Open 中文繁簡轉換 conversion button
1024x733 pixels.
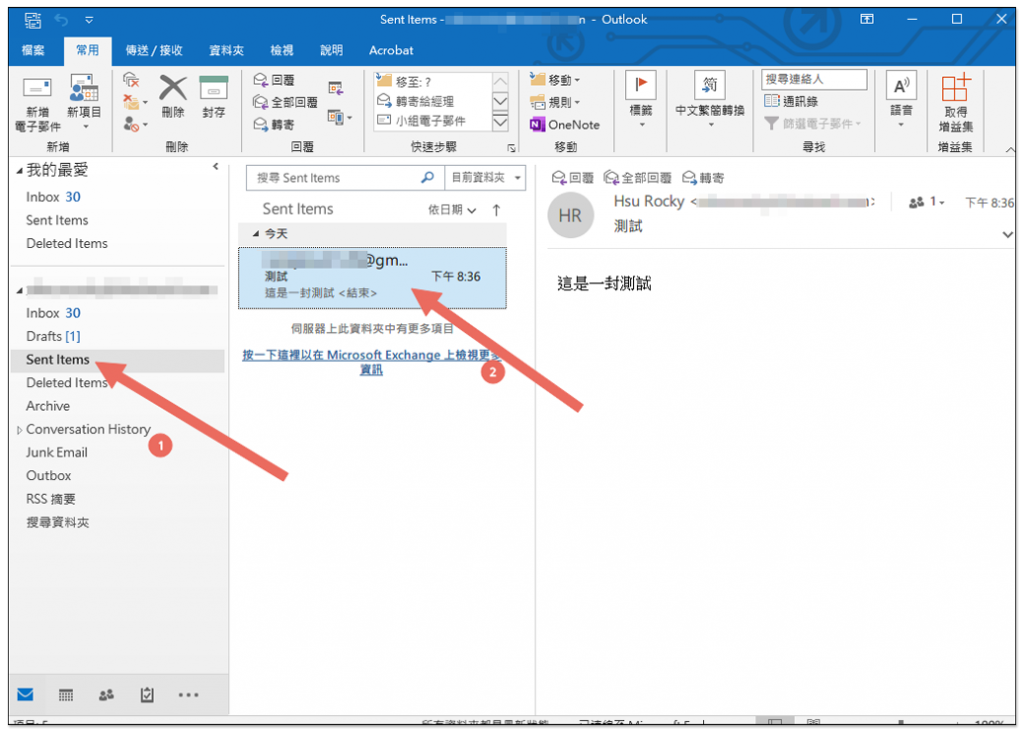pyautogui.click(x=710, y=100)
